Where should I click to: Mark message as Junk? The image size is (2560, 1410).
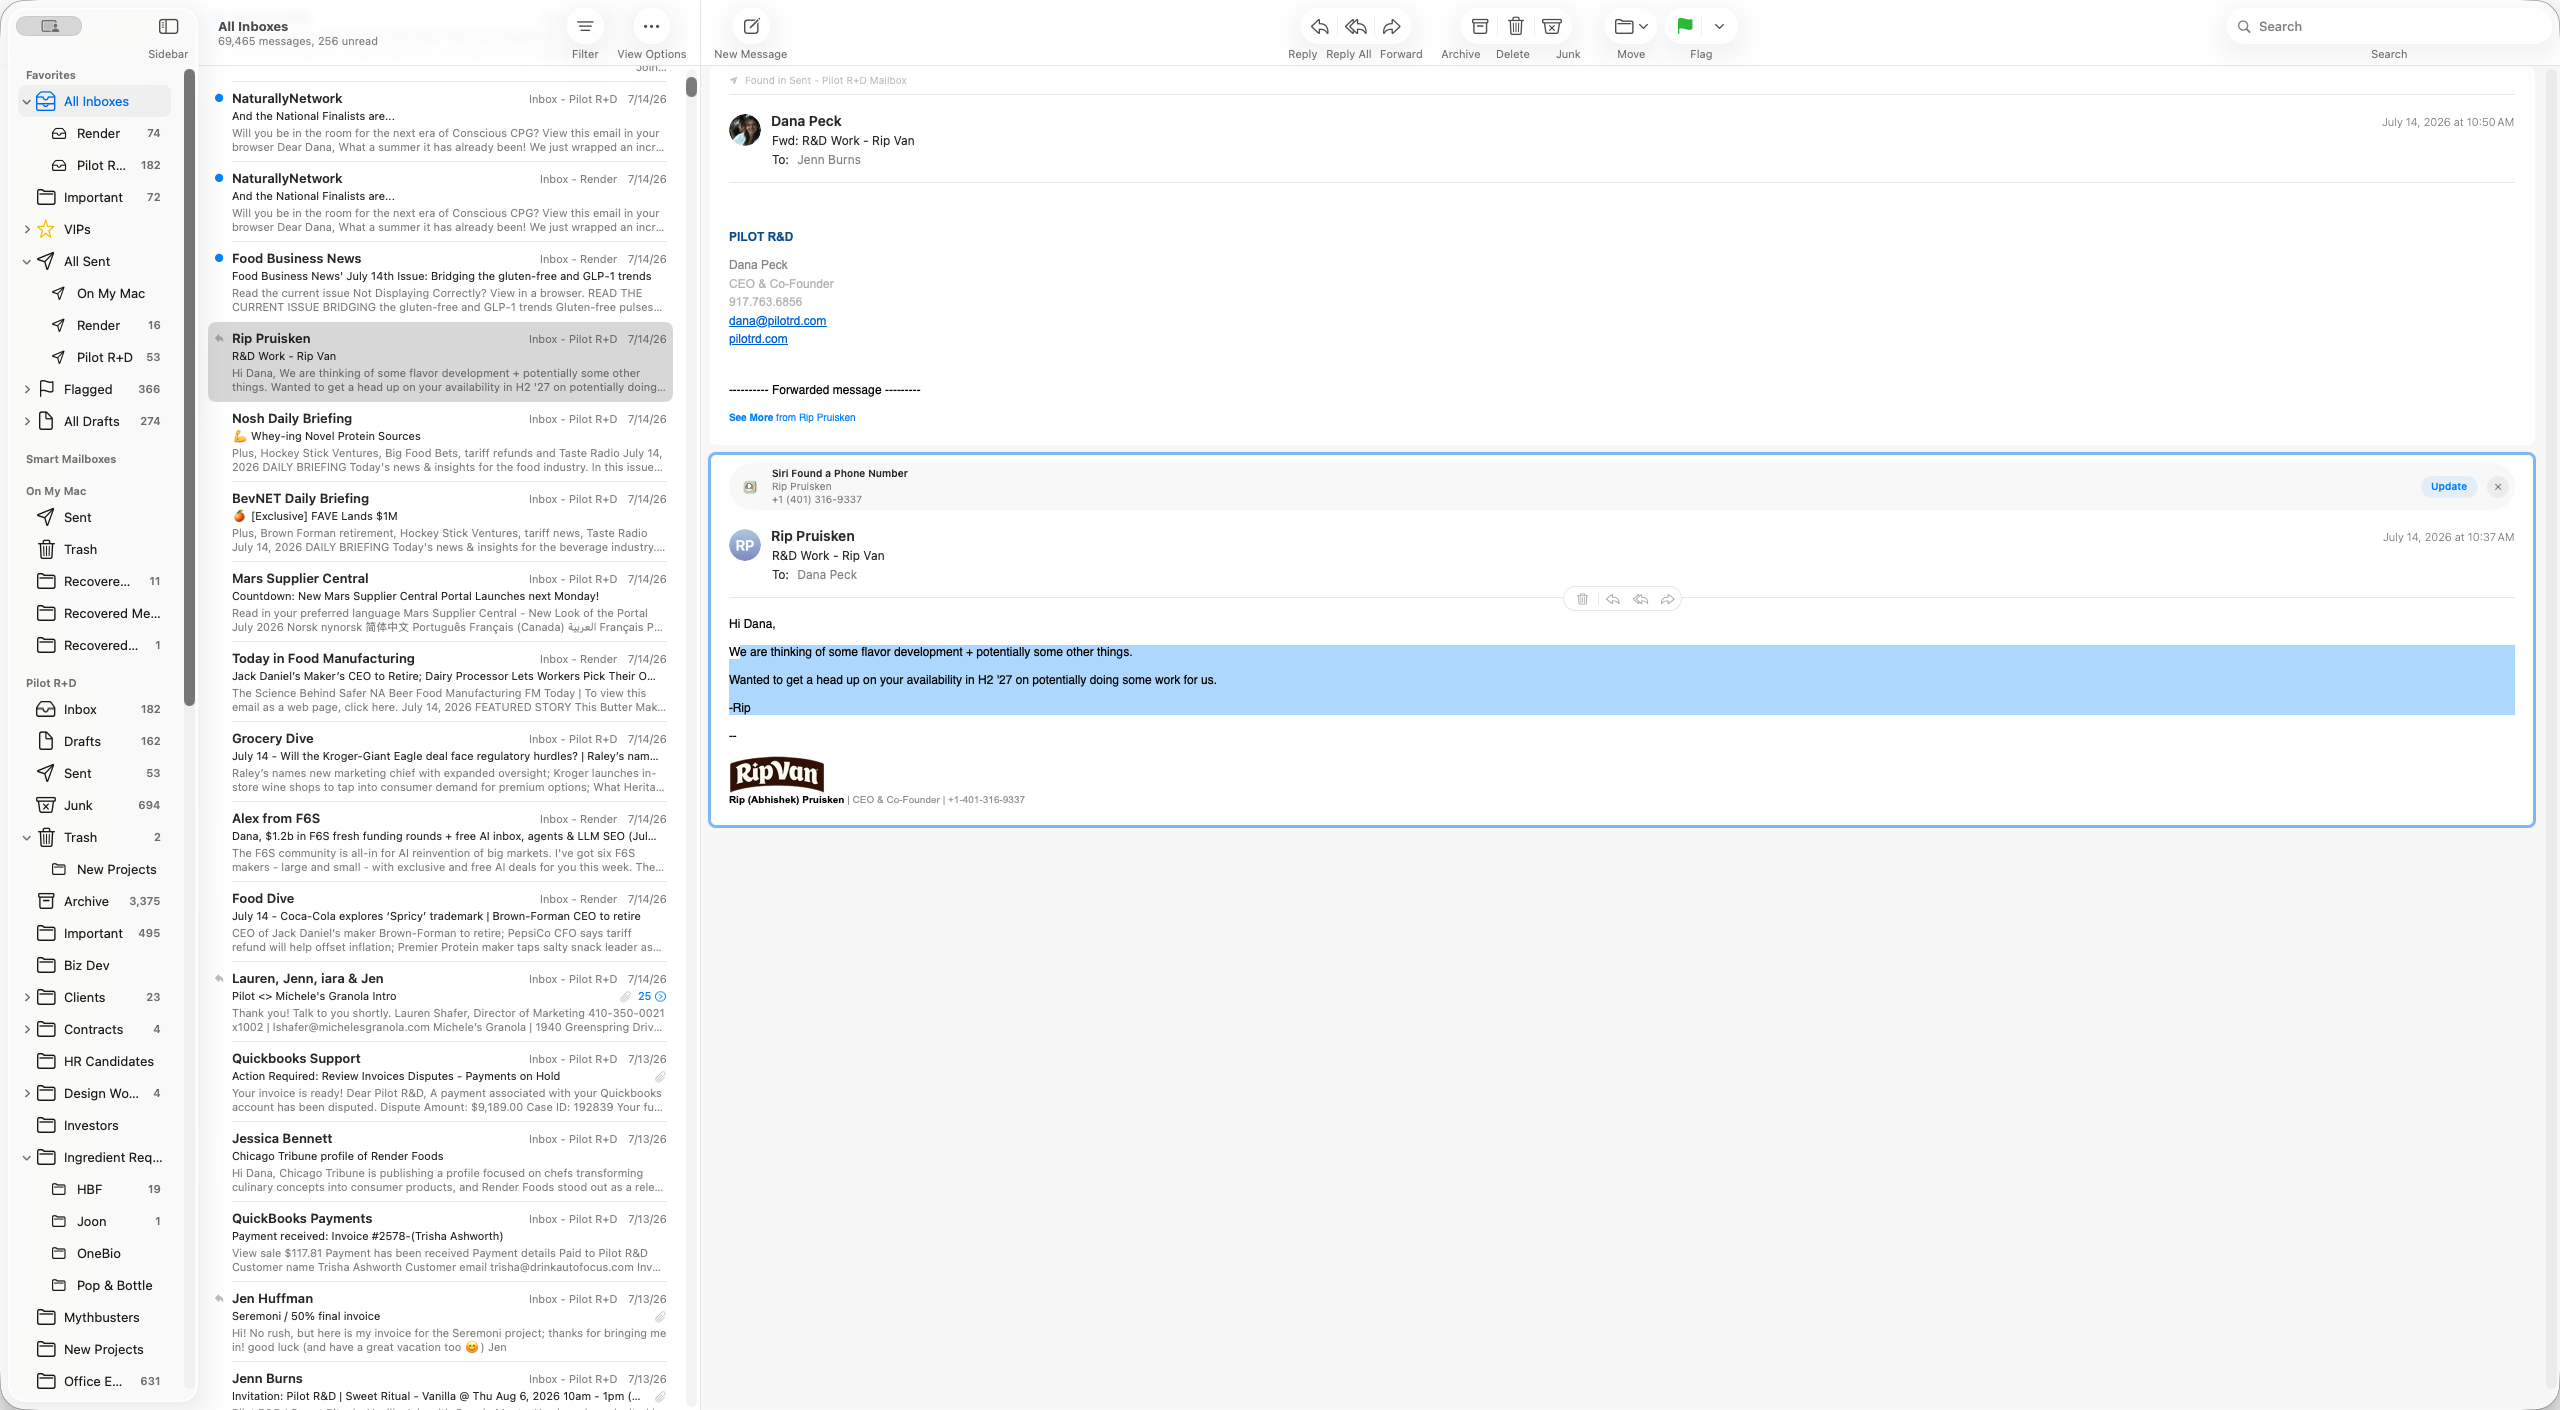[1552, 27]
